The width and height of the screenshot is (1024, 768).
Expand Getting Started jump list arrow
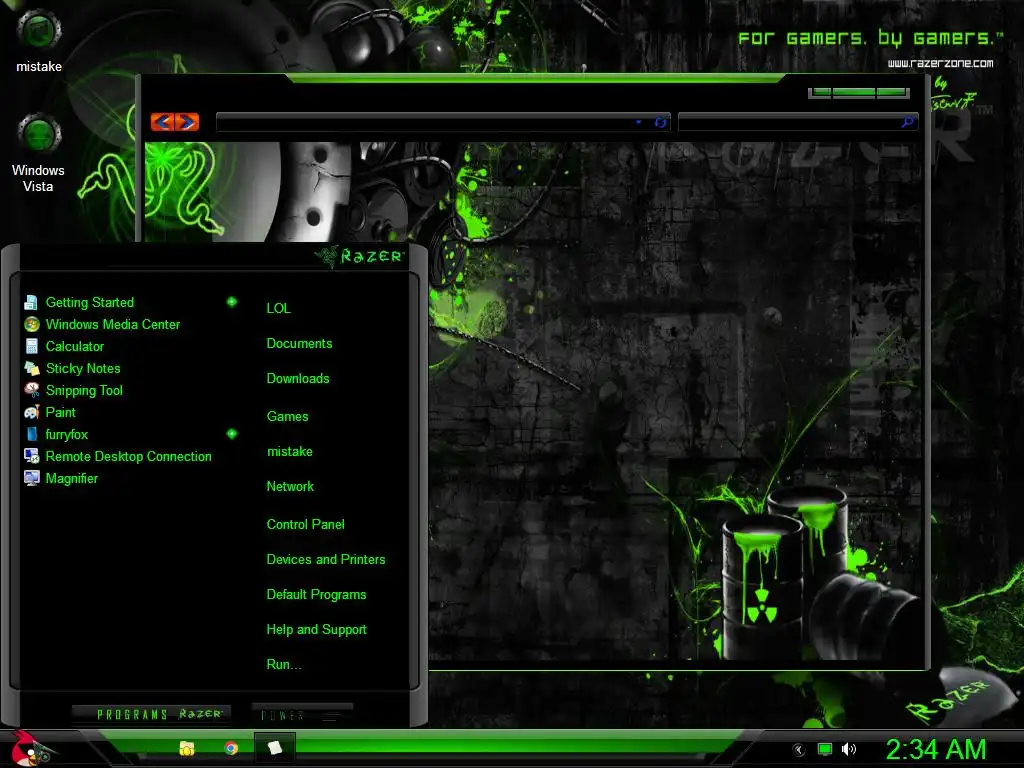click(x=232, y=302)
